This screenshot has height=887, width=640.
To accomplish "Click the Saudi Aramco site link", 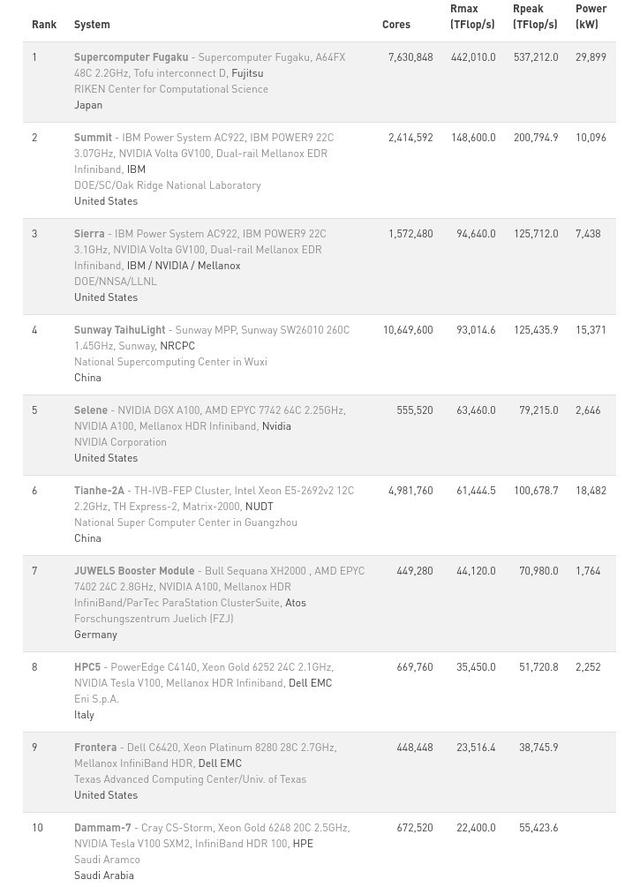I will 107,860.
